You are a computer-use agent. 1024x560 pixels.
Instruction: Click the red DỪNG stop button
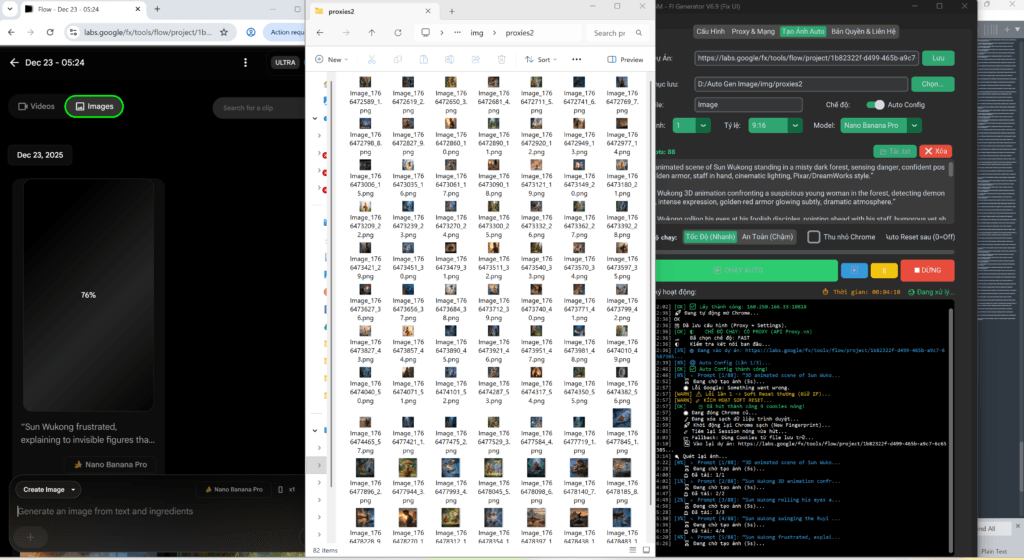point(927,270)
